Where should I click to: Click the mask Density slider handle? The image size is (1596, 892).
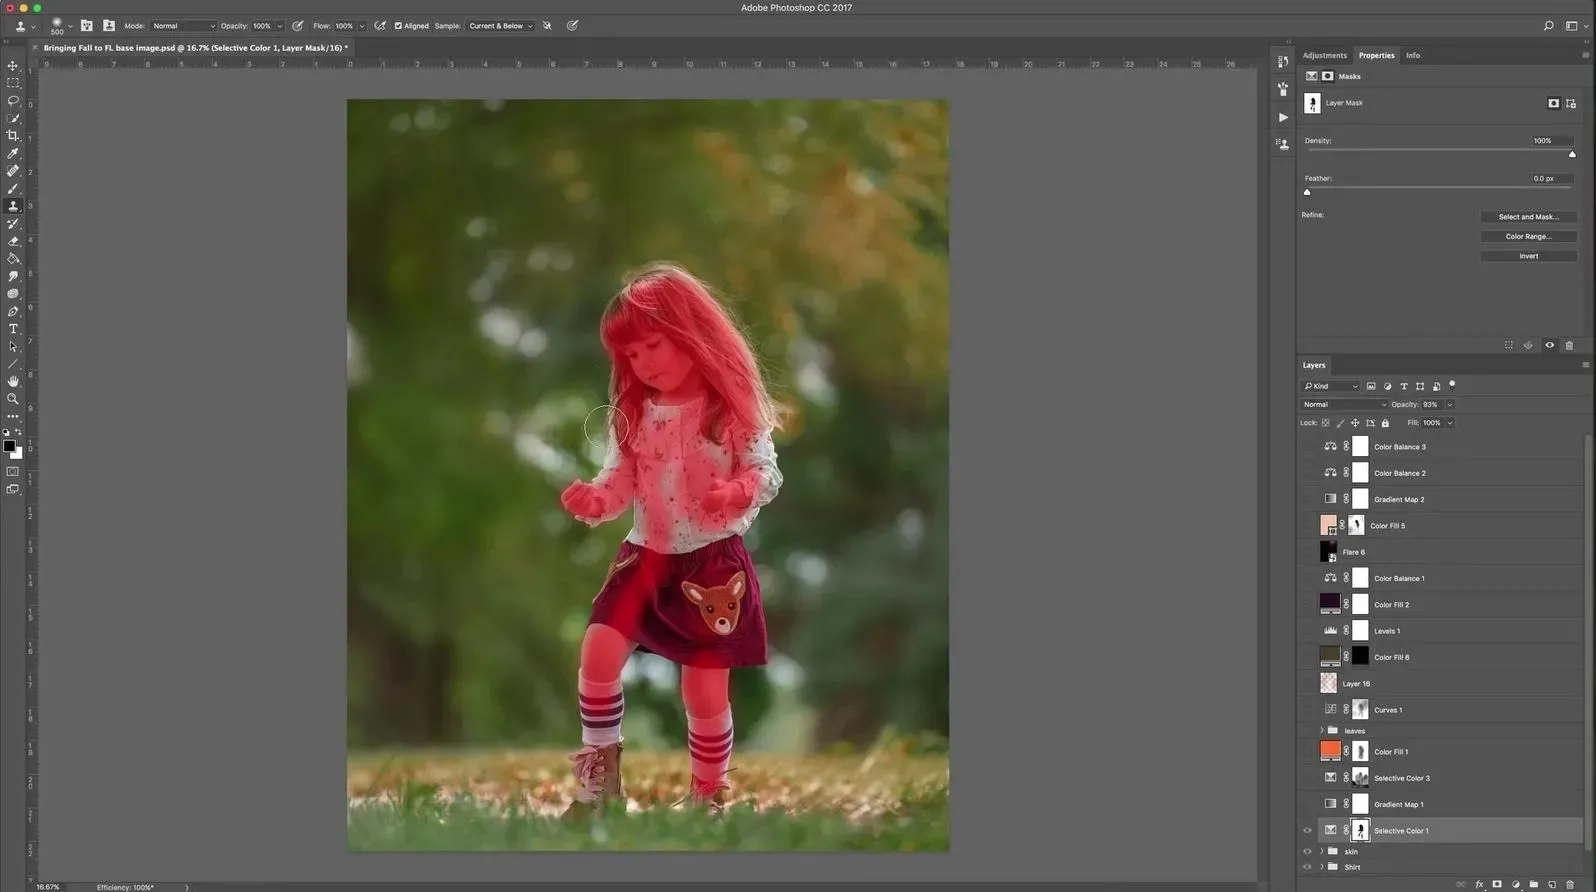1571,154
